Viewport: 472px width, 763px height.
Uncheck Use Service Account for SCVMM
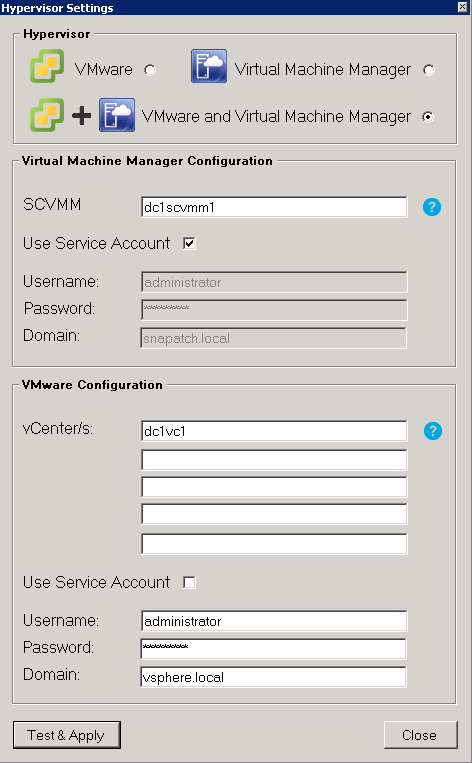coord(189,243)
